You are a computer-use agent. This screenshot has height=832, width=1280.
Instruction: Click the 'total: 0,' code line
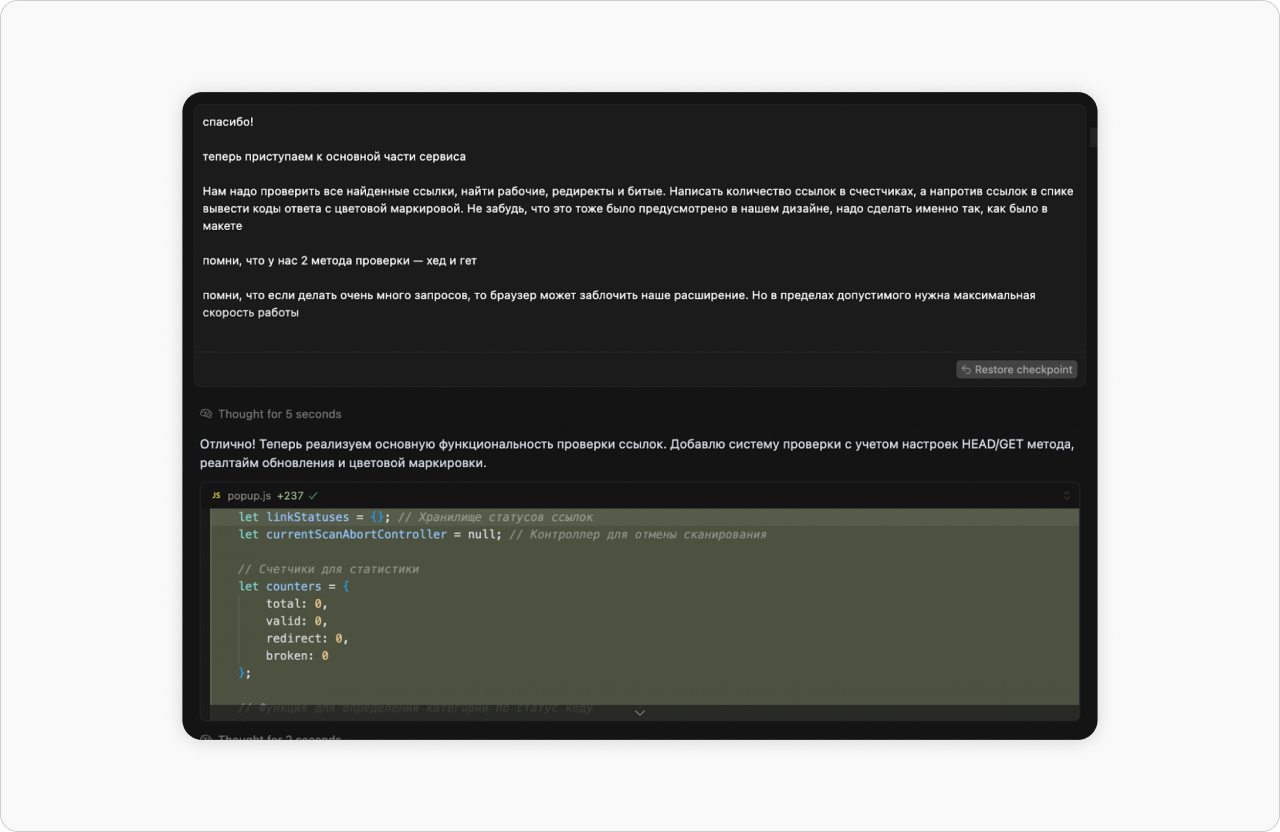pos(297,604)
